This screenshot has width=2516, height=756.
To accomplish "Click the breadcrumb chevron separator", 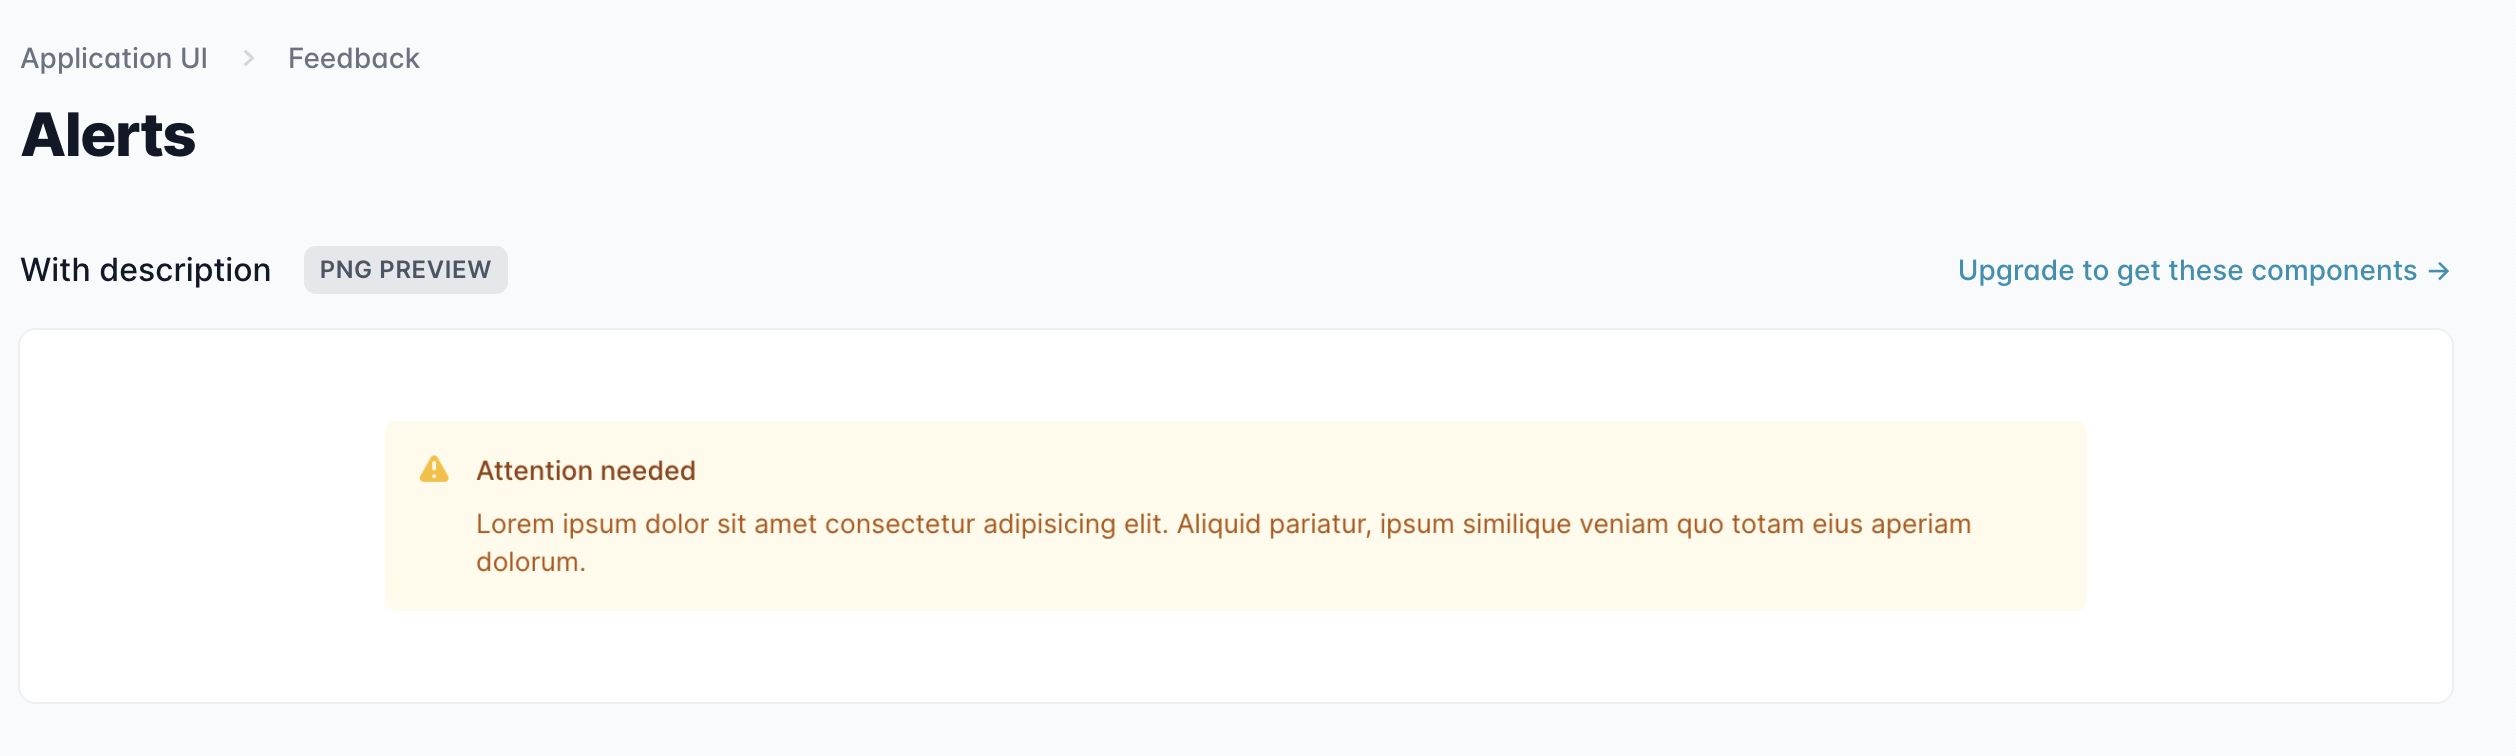I will [248, 59].
